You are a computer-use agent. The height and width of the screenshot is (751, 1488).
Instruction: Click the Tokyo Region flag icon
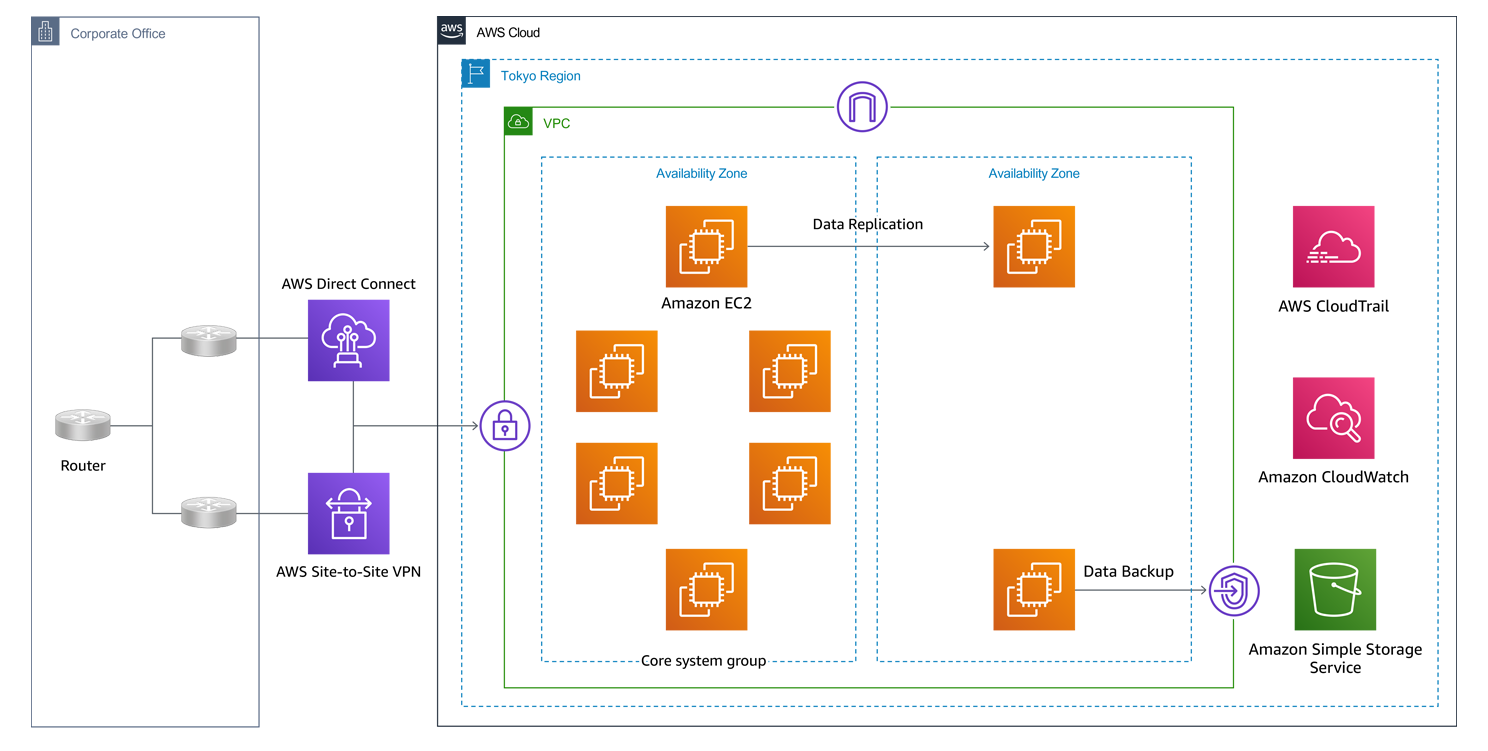pos(475,73)
